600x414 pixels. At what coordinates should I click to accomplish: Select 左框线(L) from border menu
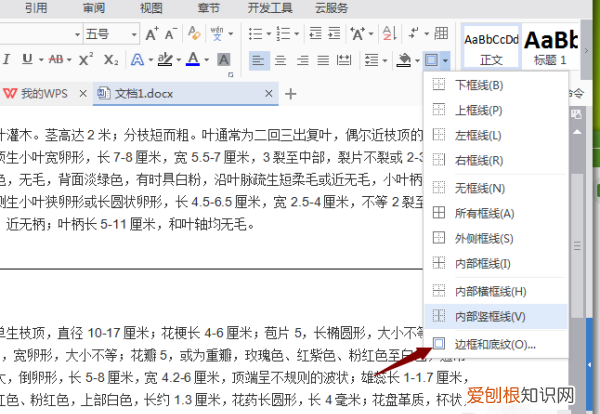pos(496,135)
